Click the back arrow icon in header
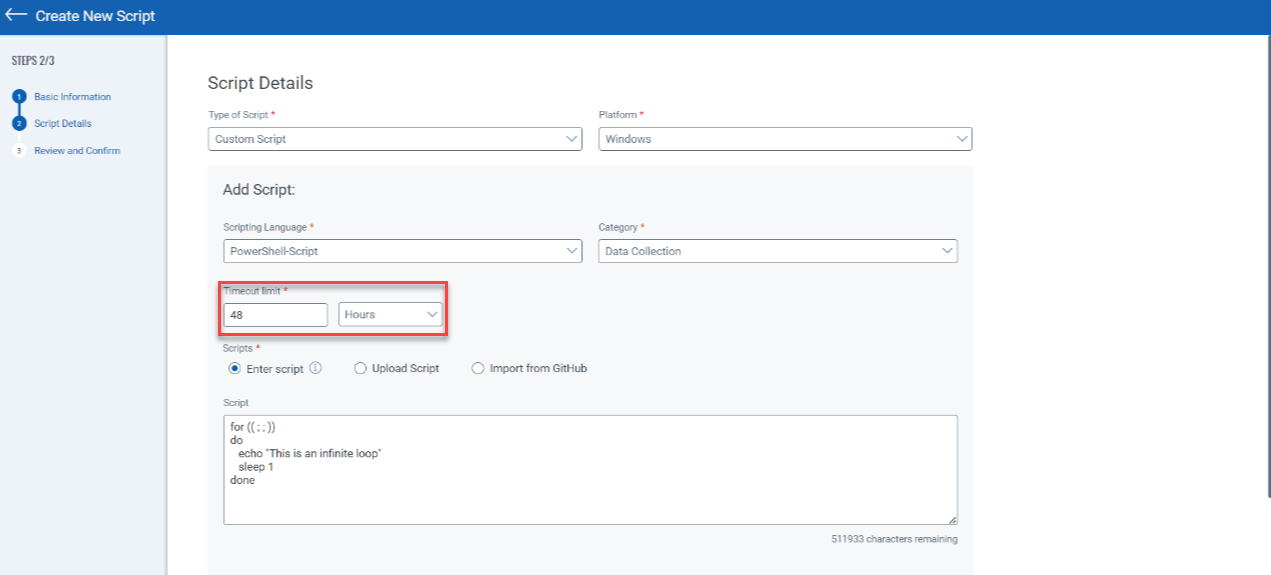The height and width of the screenshot is (575, 1271). pyautogui.click(x=16, y=16)
